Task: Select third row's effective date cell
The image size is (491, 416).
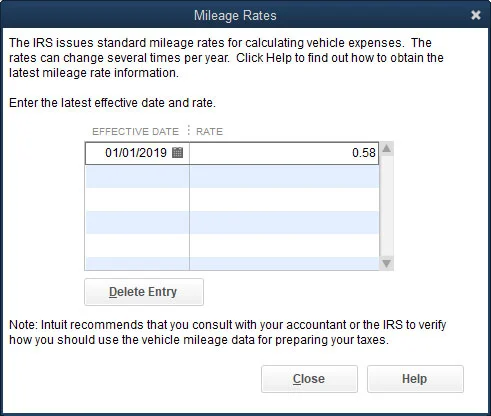Action: coord(137,199)
